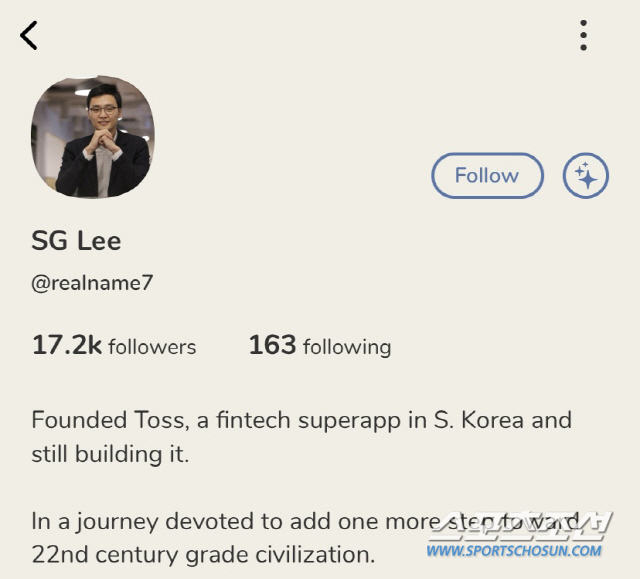The height and width of the screenshot is (579, 640).
Task: Follow SG Lee's profile
Action: (x=487, y=176)
